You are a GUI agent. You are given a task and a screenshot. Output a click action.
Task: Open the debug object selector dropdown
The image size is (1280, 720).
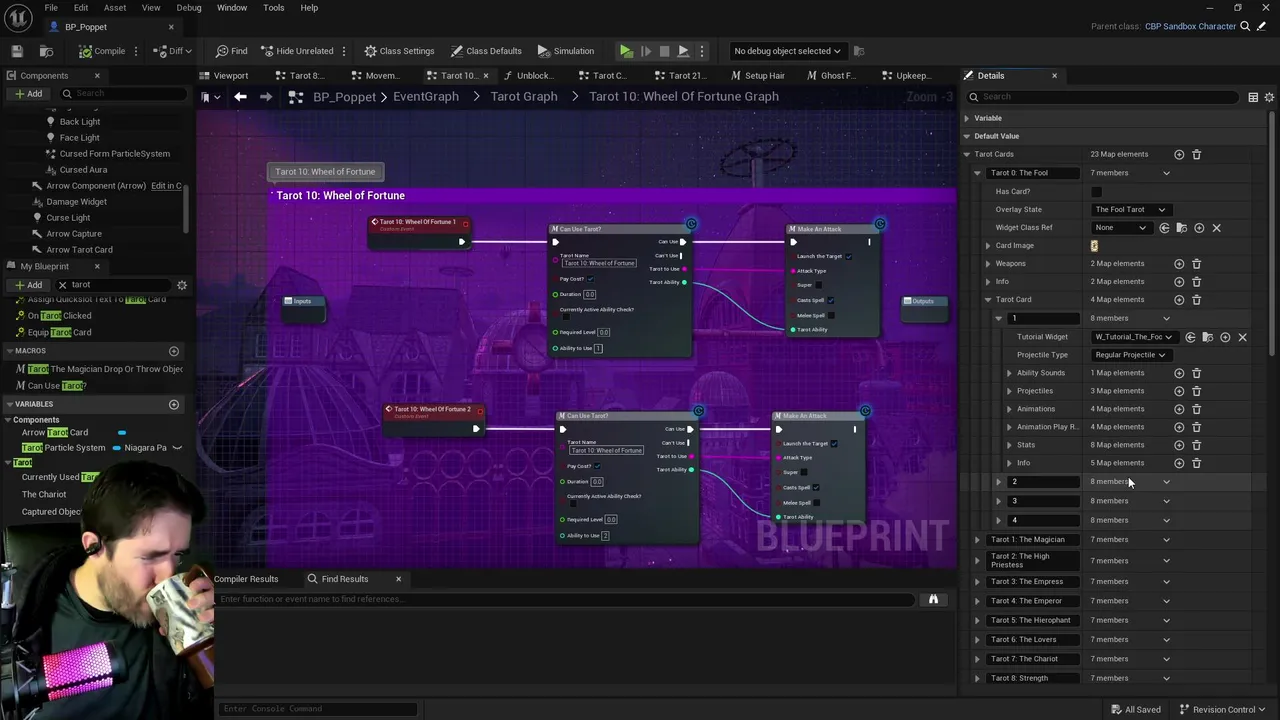787,51
